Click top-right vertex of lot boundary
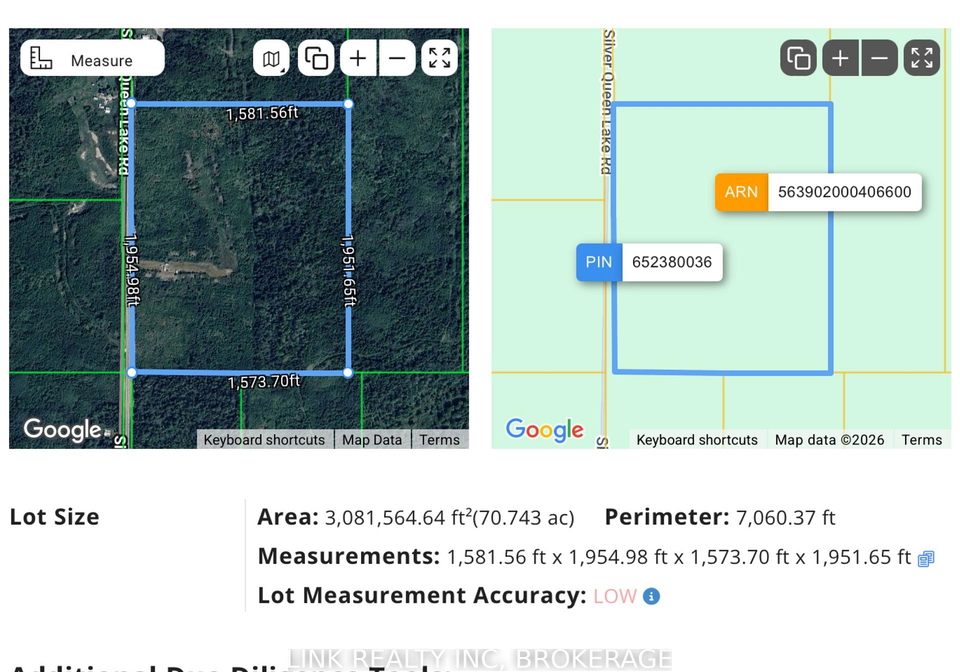 coord(348,104)
